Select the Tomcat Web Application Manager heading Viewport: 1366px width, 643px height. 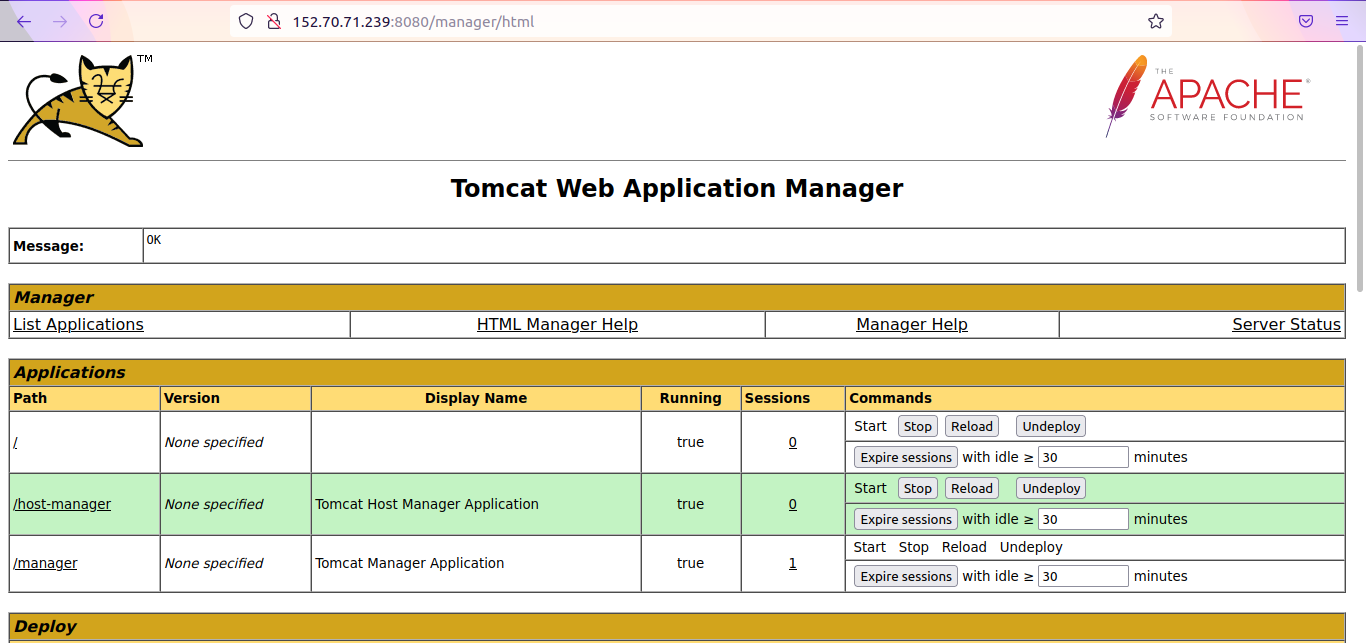tap(677, 188)
